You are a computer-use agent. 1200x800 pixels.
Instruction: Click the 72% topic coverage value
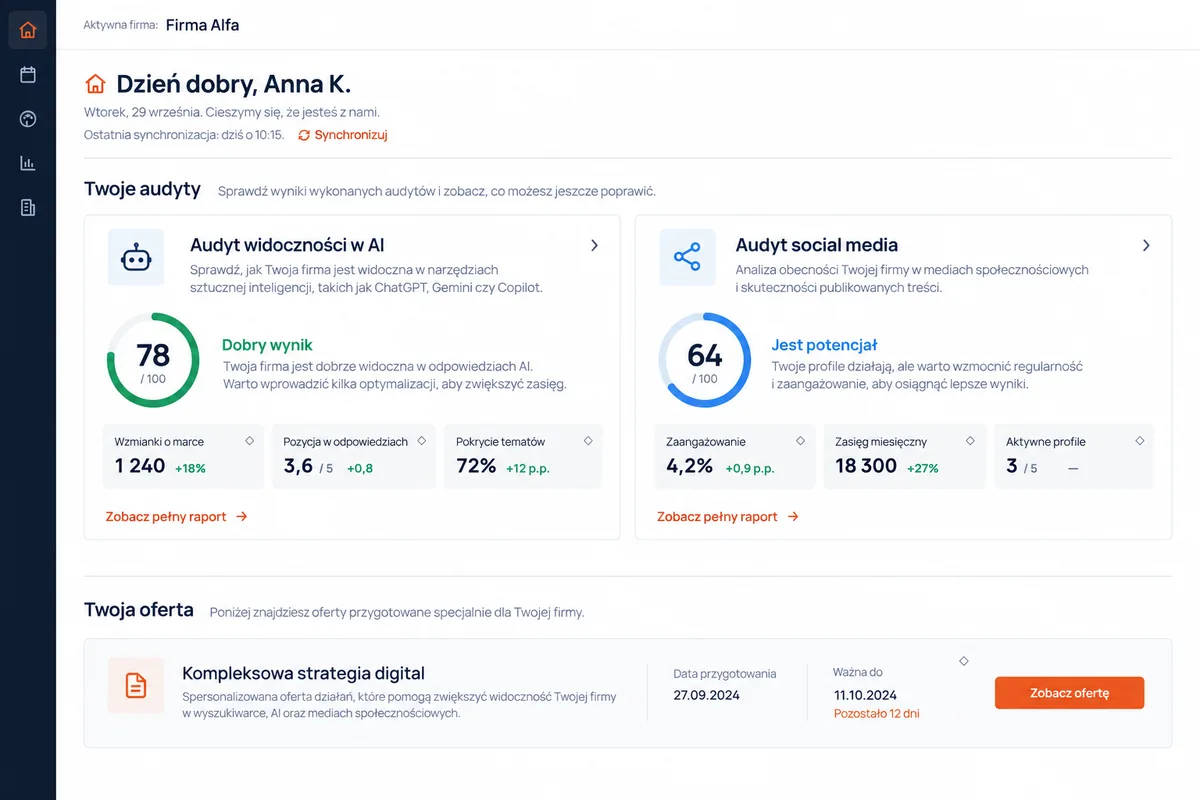point(476,465)
